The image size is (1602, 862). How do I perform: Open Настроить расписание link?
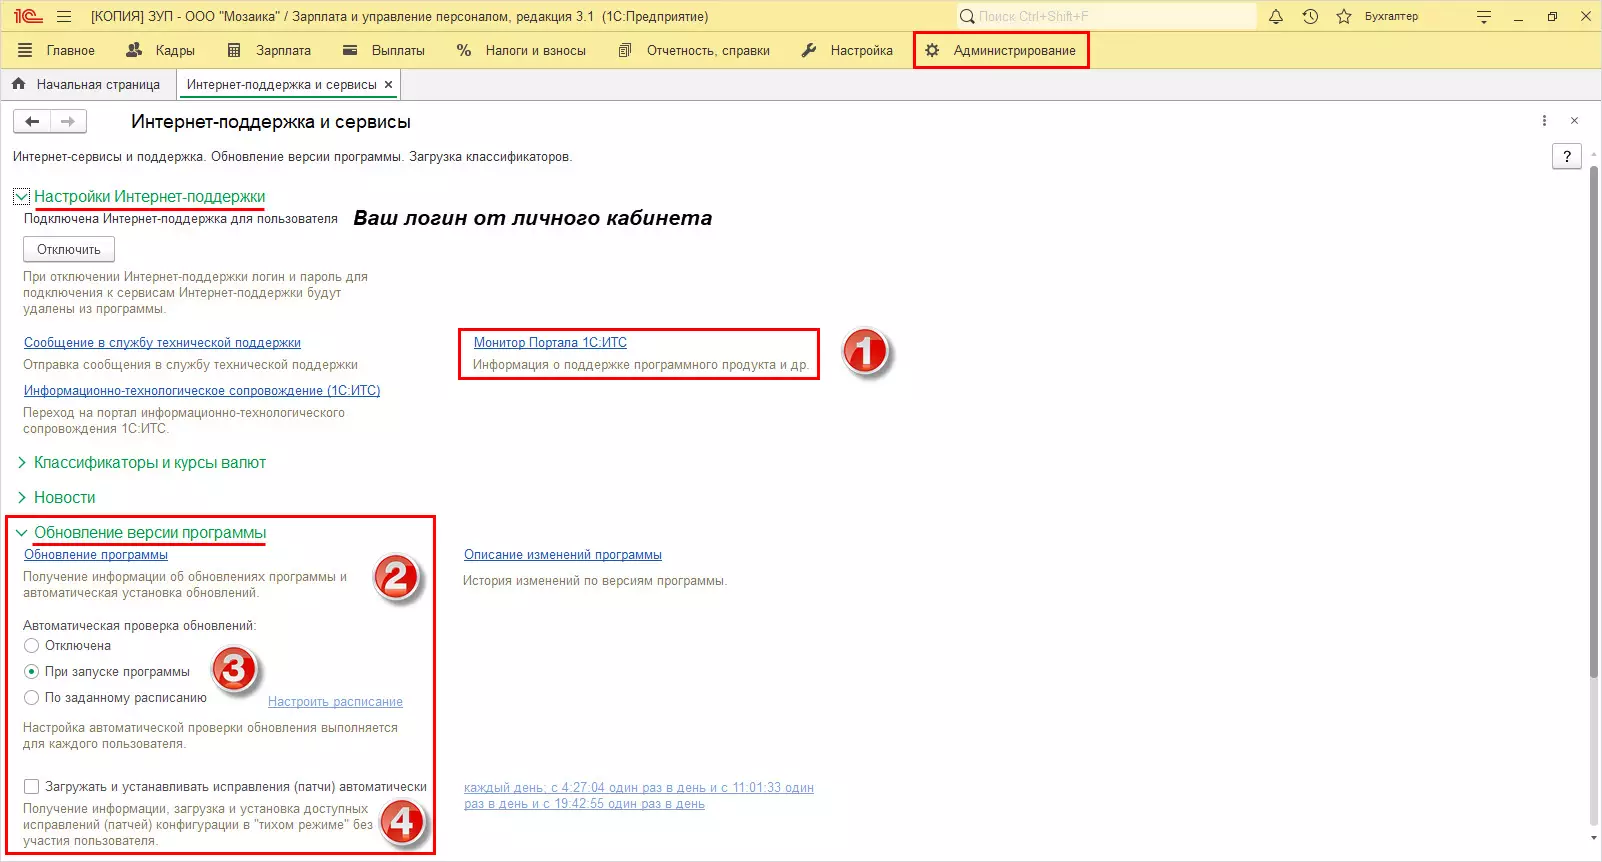point(335,702)
